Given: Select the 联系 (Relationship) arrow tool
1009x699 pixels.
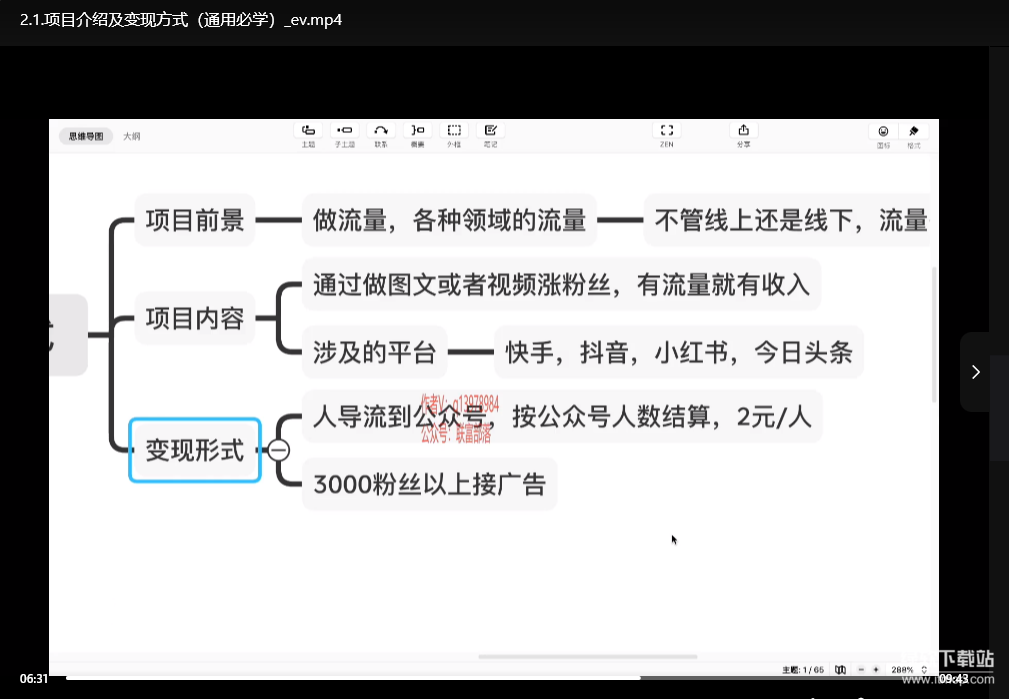Looking at the screenshot, I should tap(381, 131).
